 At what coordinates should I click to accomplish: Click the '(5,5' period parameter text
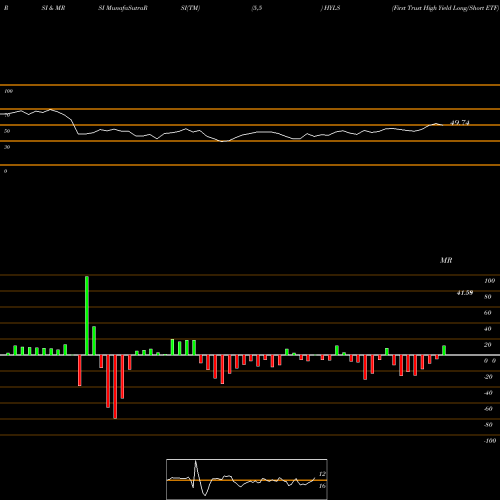(x=257, y=8)
